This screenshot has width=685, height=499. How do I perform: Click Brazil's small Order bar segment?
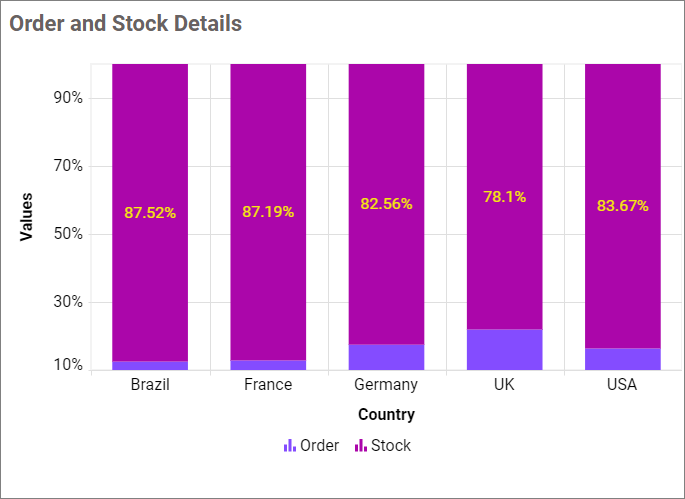[x=150, y=366]
